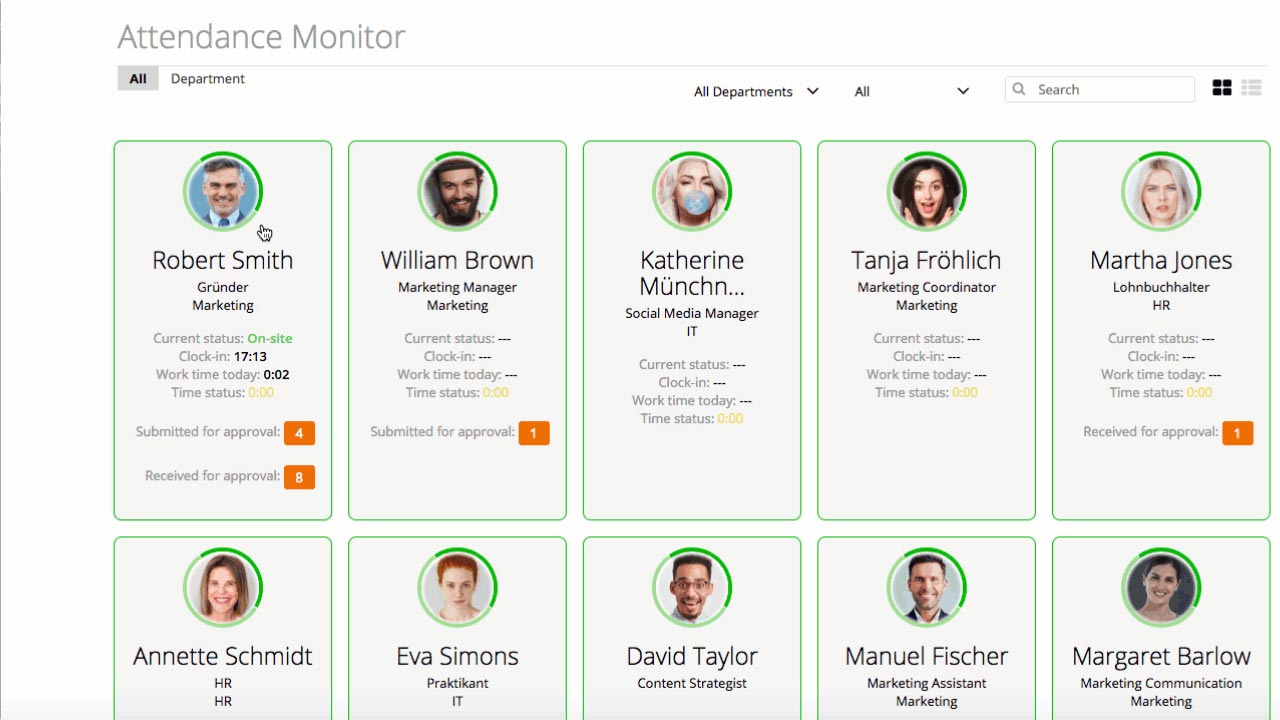
Task: Select the All tab
Action: point(138,79)
